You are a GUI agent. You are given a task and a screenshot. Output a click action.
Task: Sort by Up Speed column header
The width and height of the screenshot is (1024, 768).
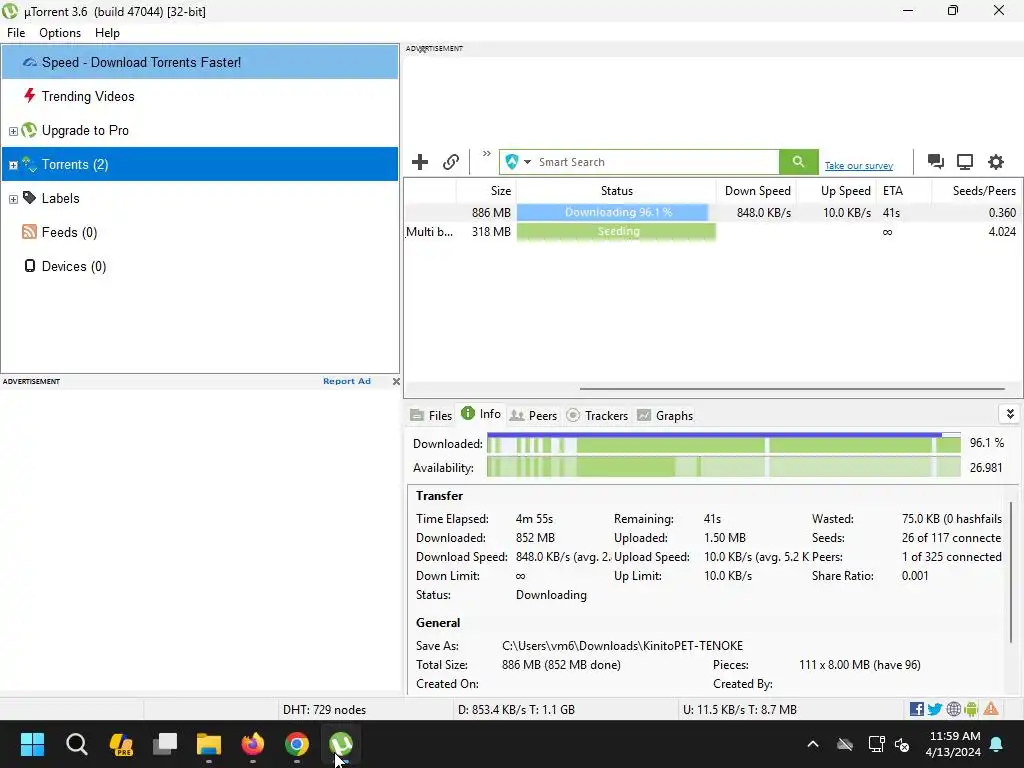836,191
